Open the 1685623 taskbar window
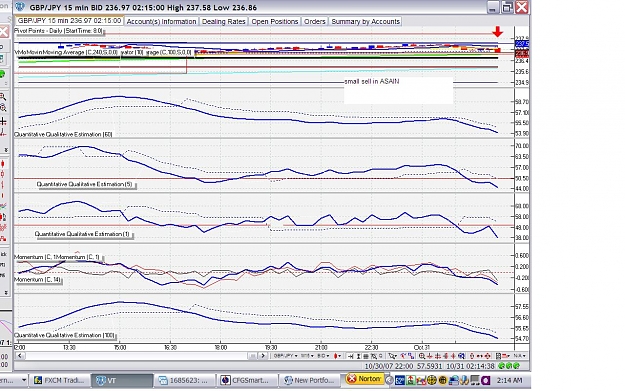 (x=184, y=380)
